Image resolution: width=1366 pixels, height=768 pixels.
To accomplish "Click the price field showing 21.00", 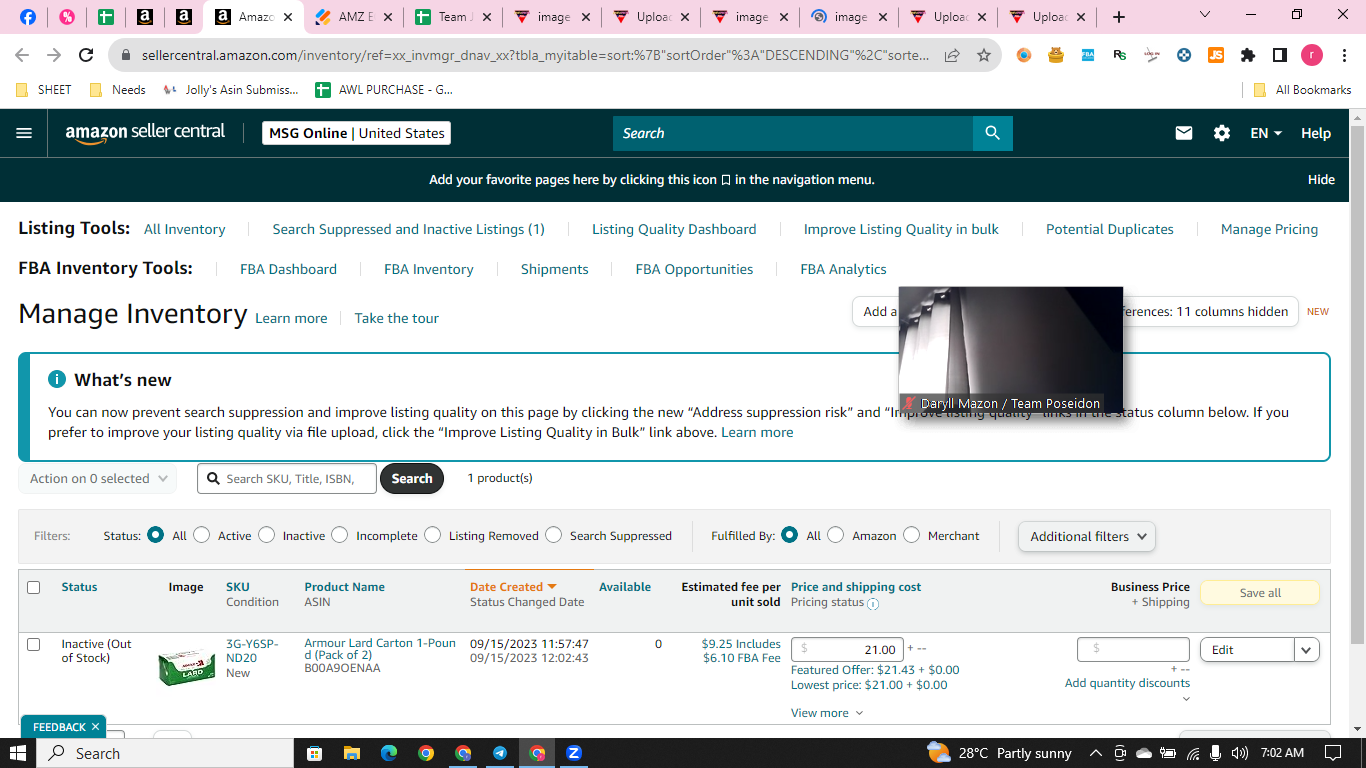I will click(847, 649).
